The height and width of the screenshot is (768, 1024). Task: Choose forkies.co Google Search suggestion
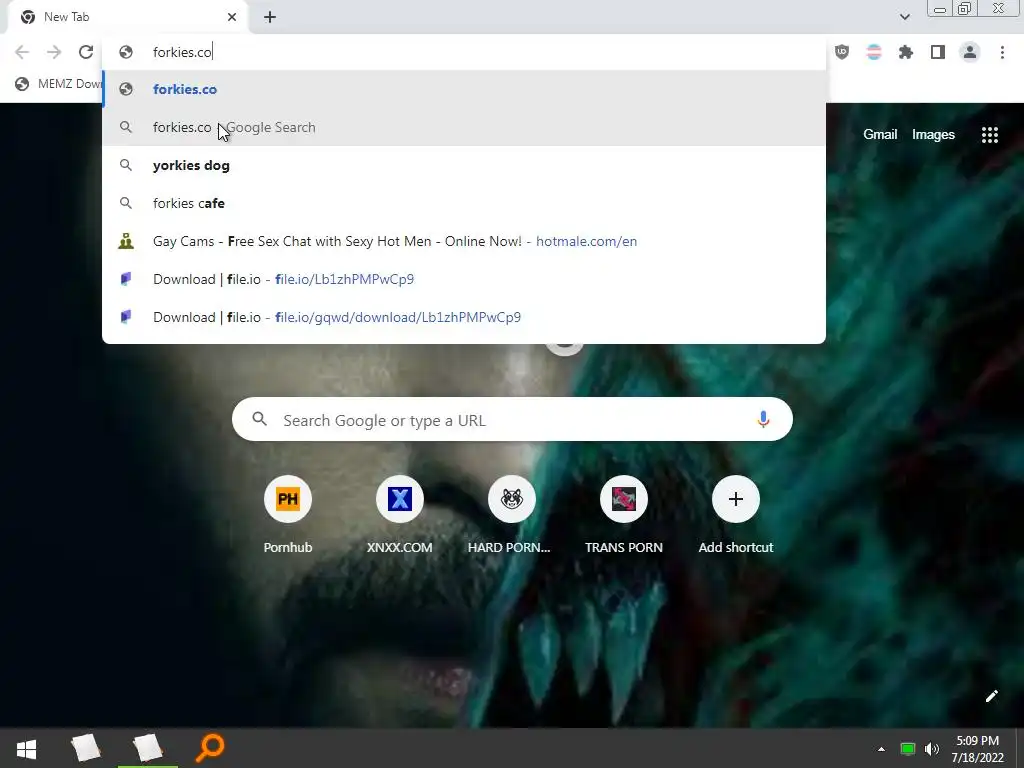464,127
